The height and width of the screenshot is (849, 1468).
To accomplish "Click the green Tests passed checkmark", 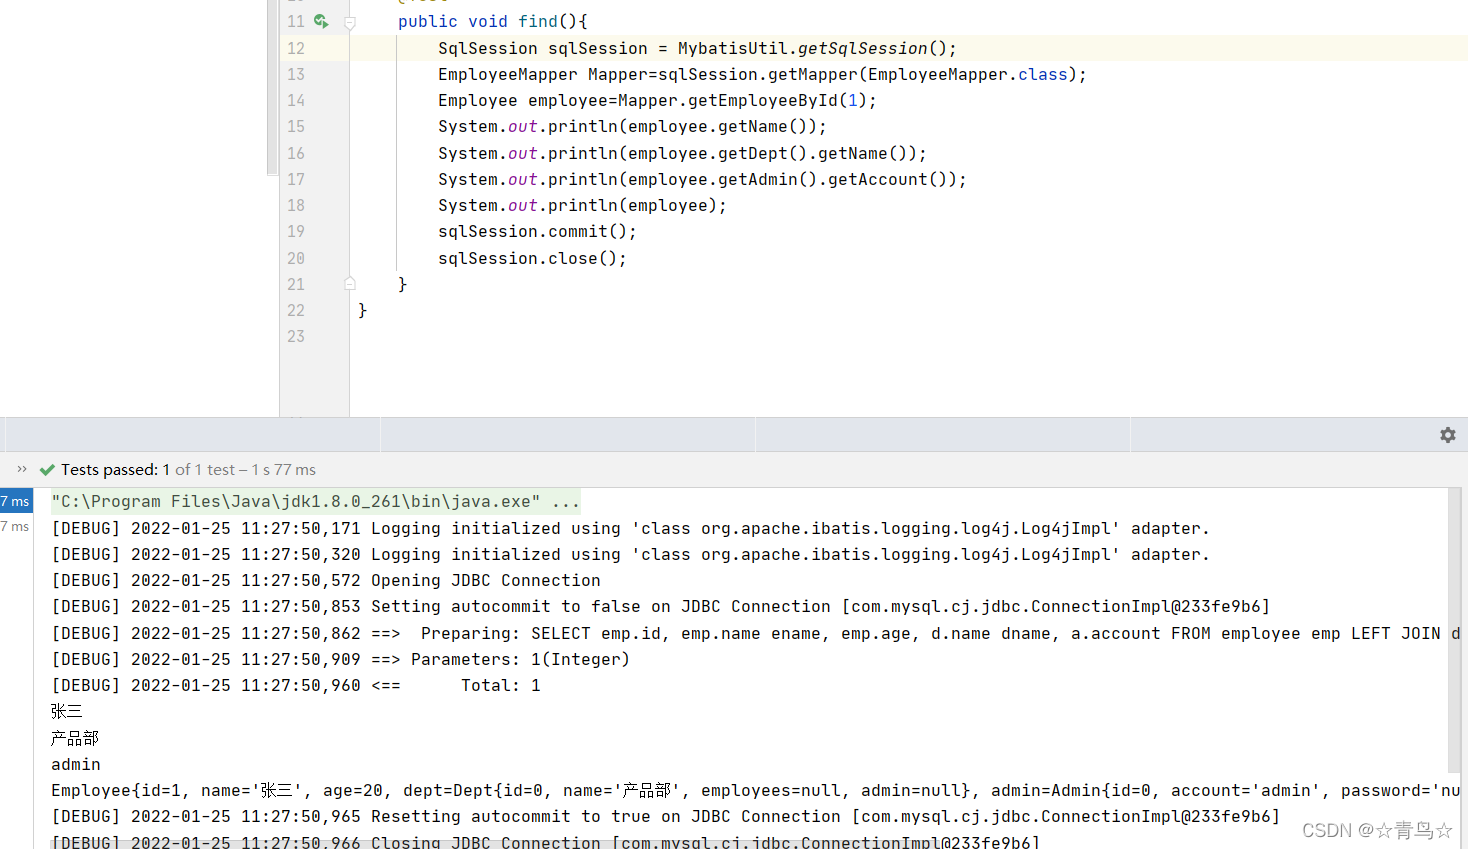I will click(x=47, y=470).
